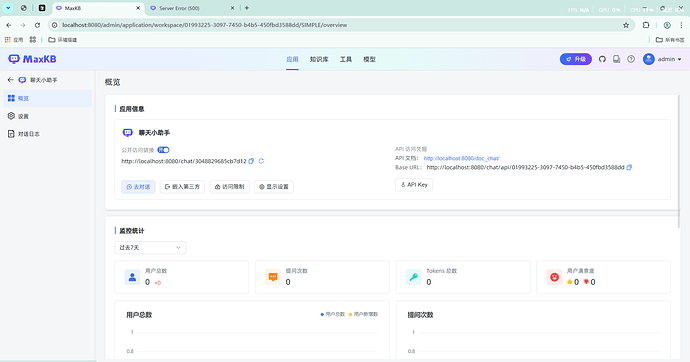The width and height of the screenshot is (690, 362).
Task: Switch to 知识库 top tab
Action: 319,59
